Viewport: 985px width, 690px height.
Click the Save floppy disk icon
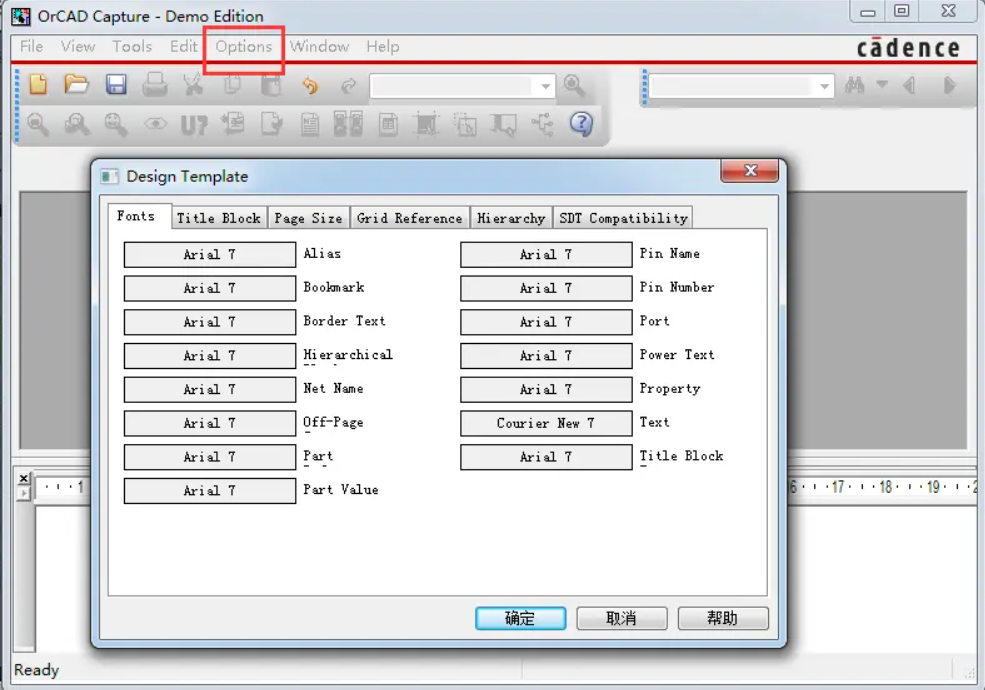116,84
